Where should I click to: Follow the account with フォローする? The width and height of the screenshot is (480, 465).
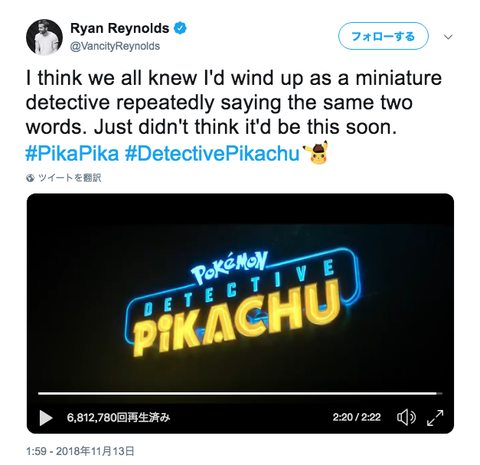tap(383, 36)
